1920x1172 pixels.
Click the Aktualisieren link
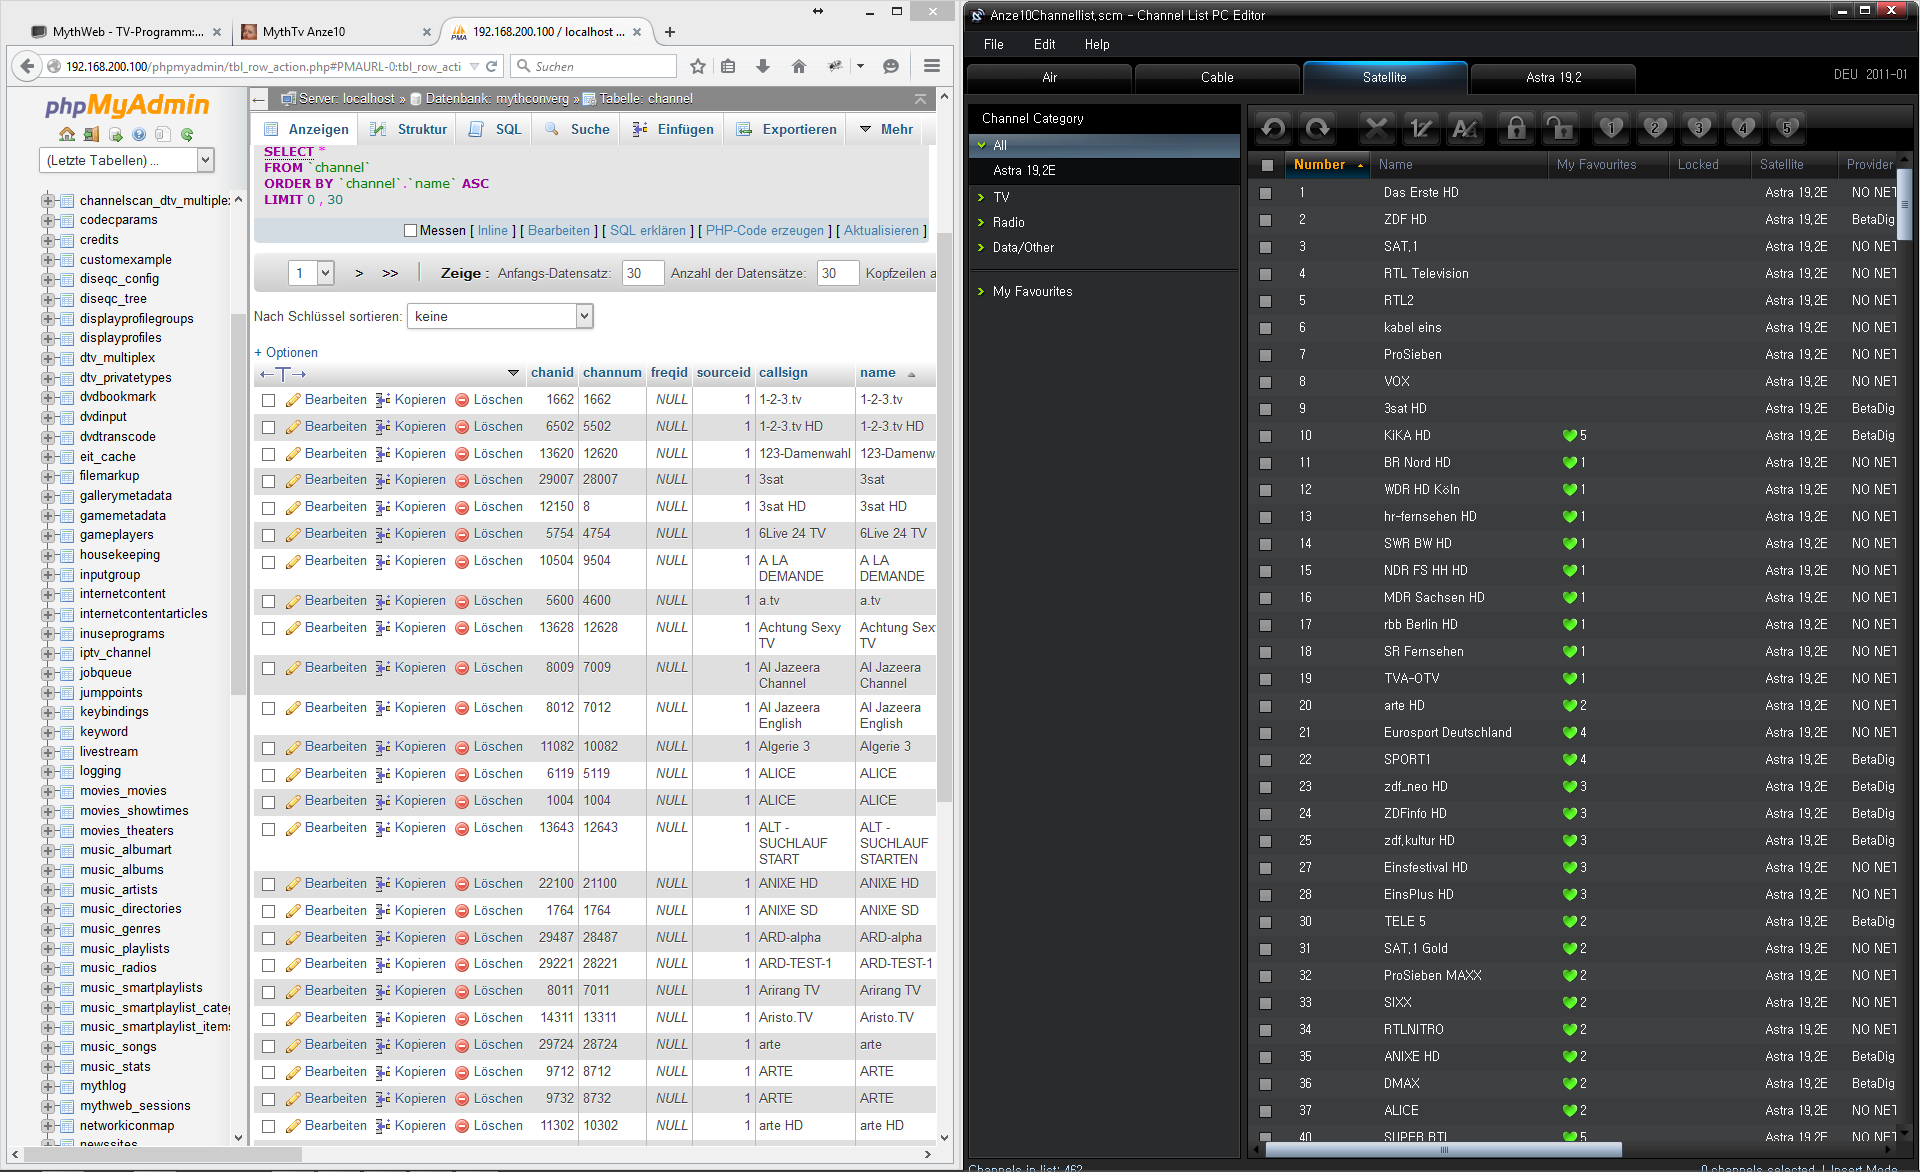click(881, 231)
